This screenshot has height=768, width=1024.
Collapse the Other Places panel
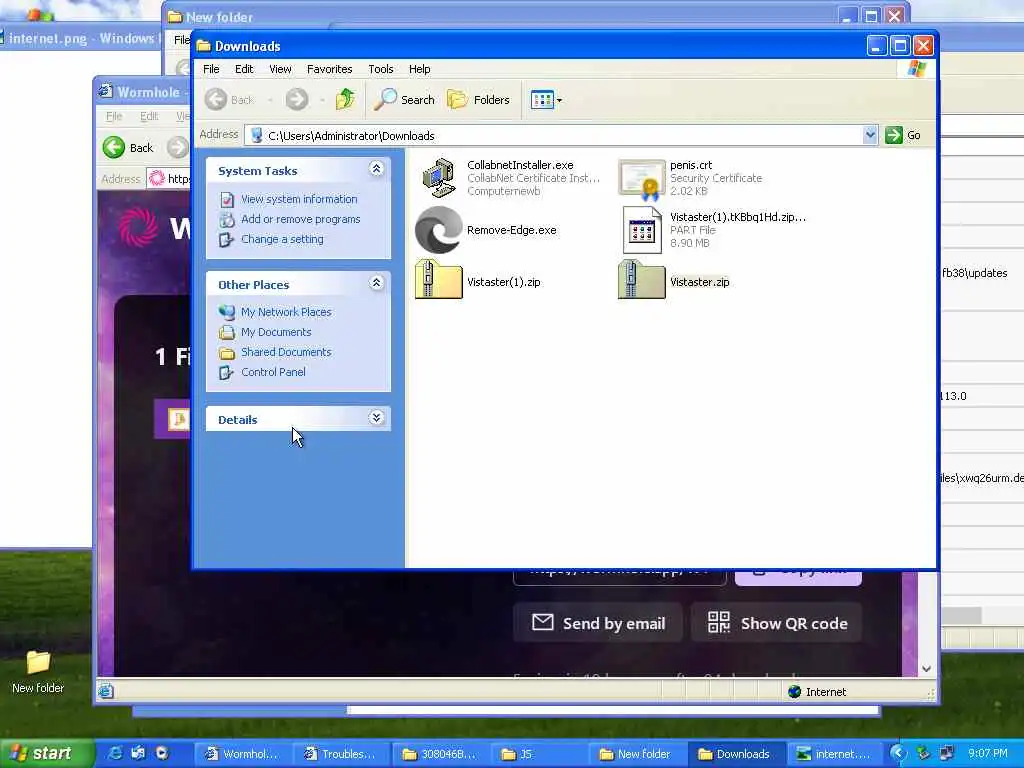pyautogui.click(x=376, y=283)
